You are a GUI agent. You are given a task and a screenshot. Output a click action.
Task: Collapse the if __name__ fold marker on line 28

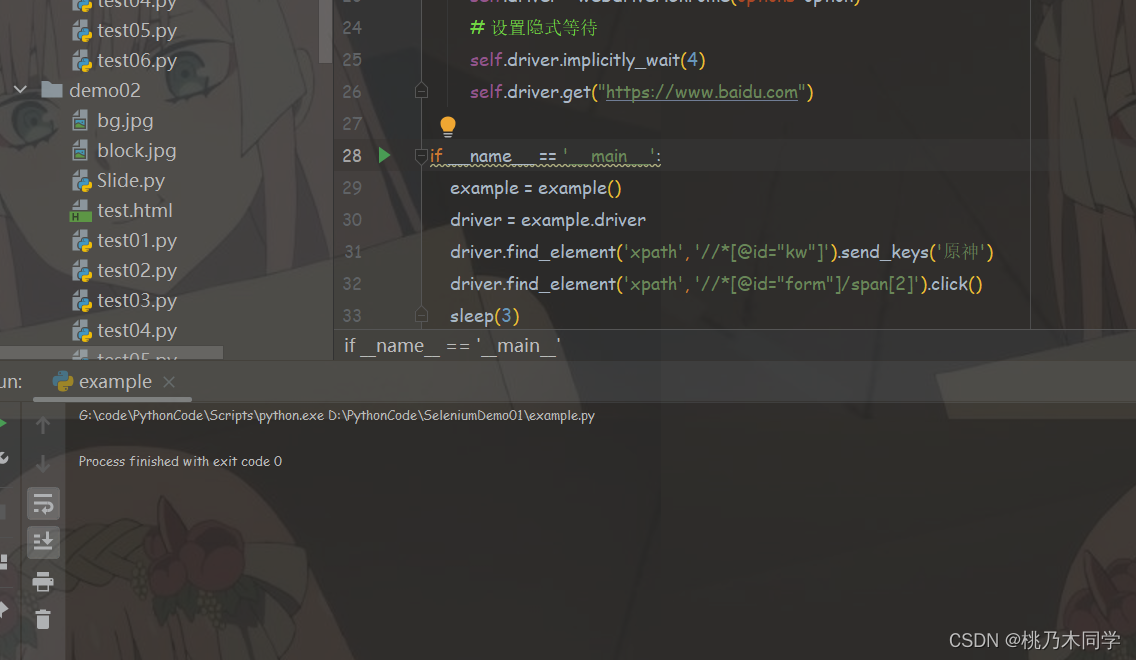(421, 155)
